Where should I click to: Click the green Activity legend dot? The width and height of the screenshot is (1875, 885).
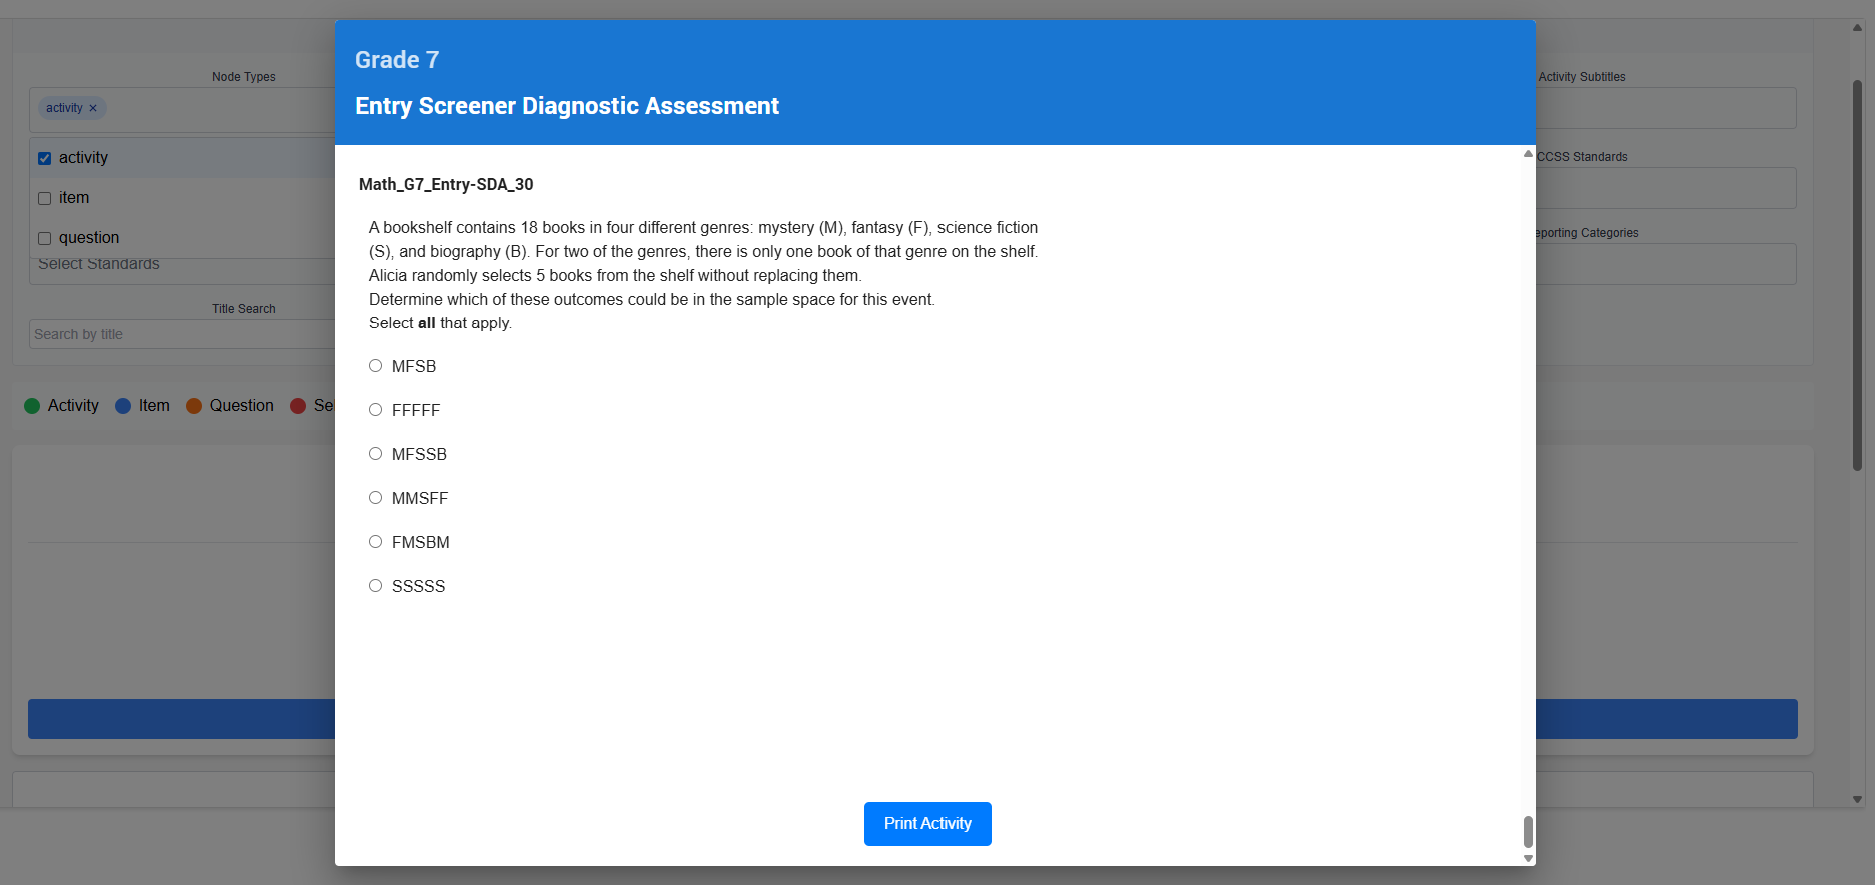(x=32, y=406)
